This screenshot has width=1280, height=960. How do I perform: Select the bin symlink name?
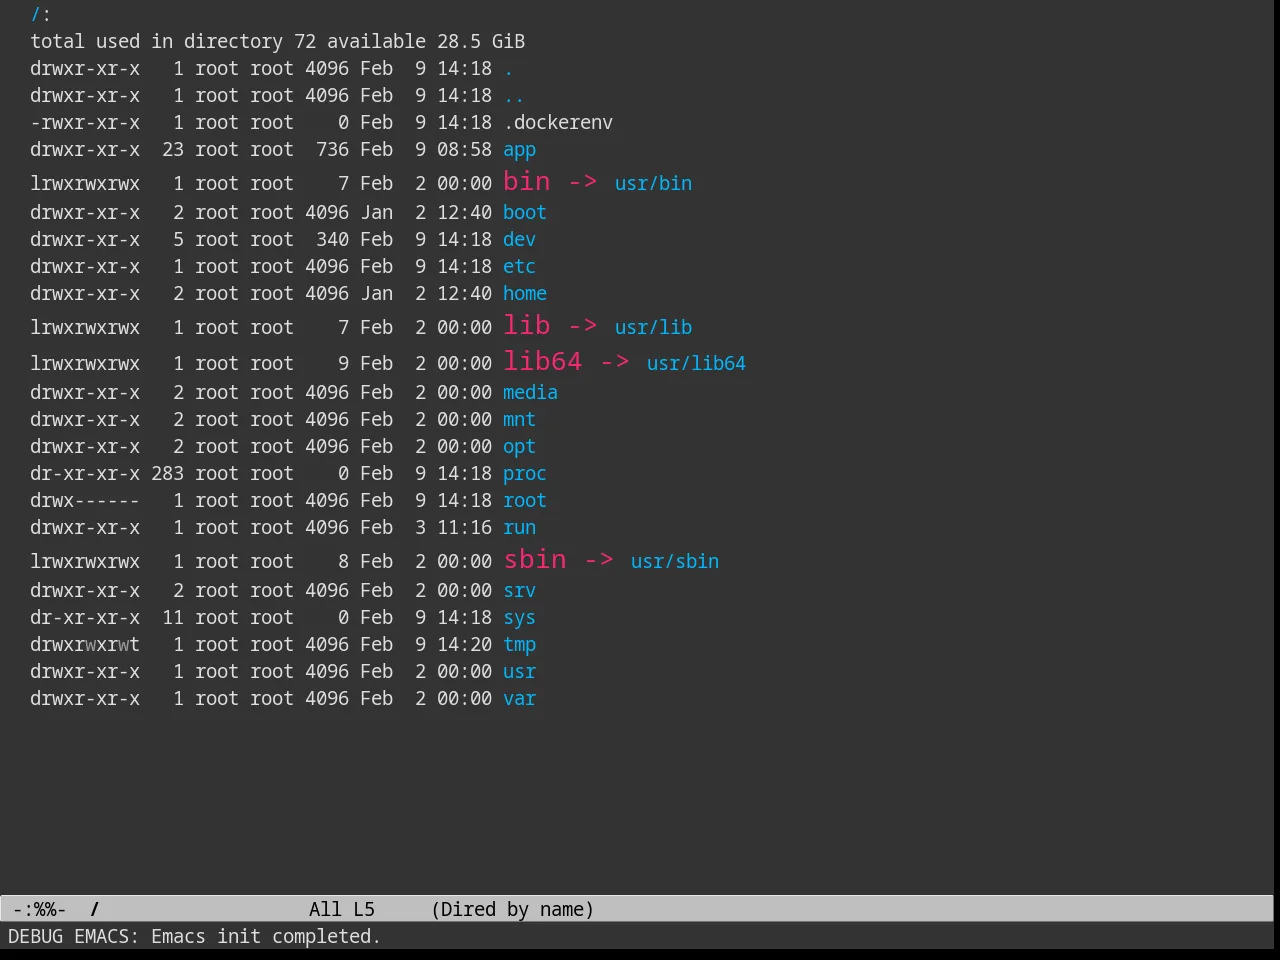(x=527, y=181)
